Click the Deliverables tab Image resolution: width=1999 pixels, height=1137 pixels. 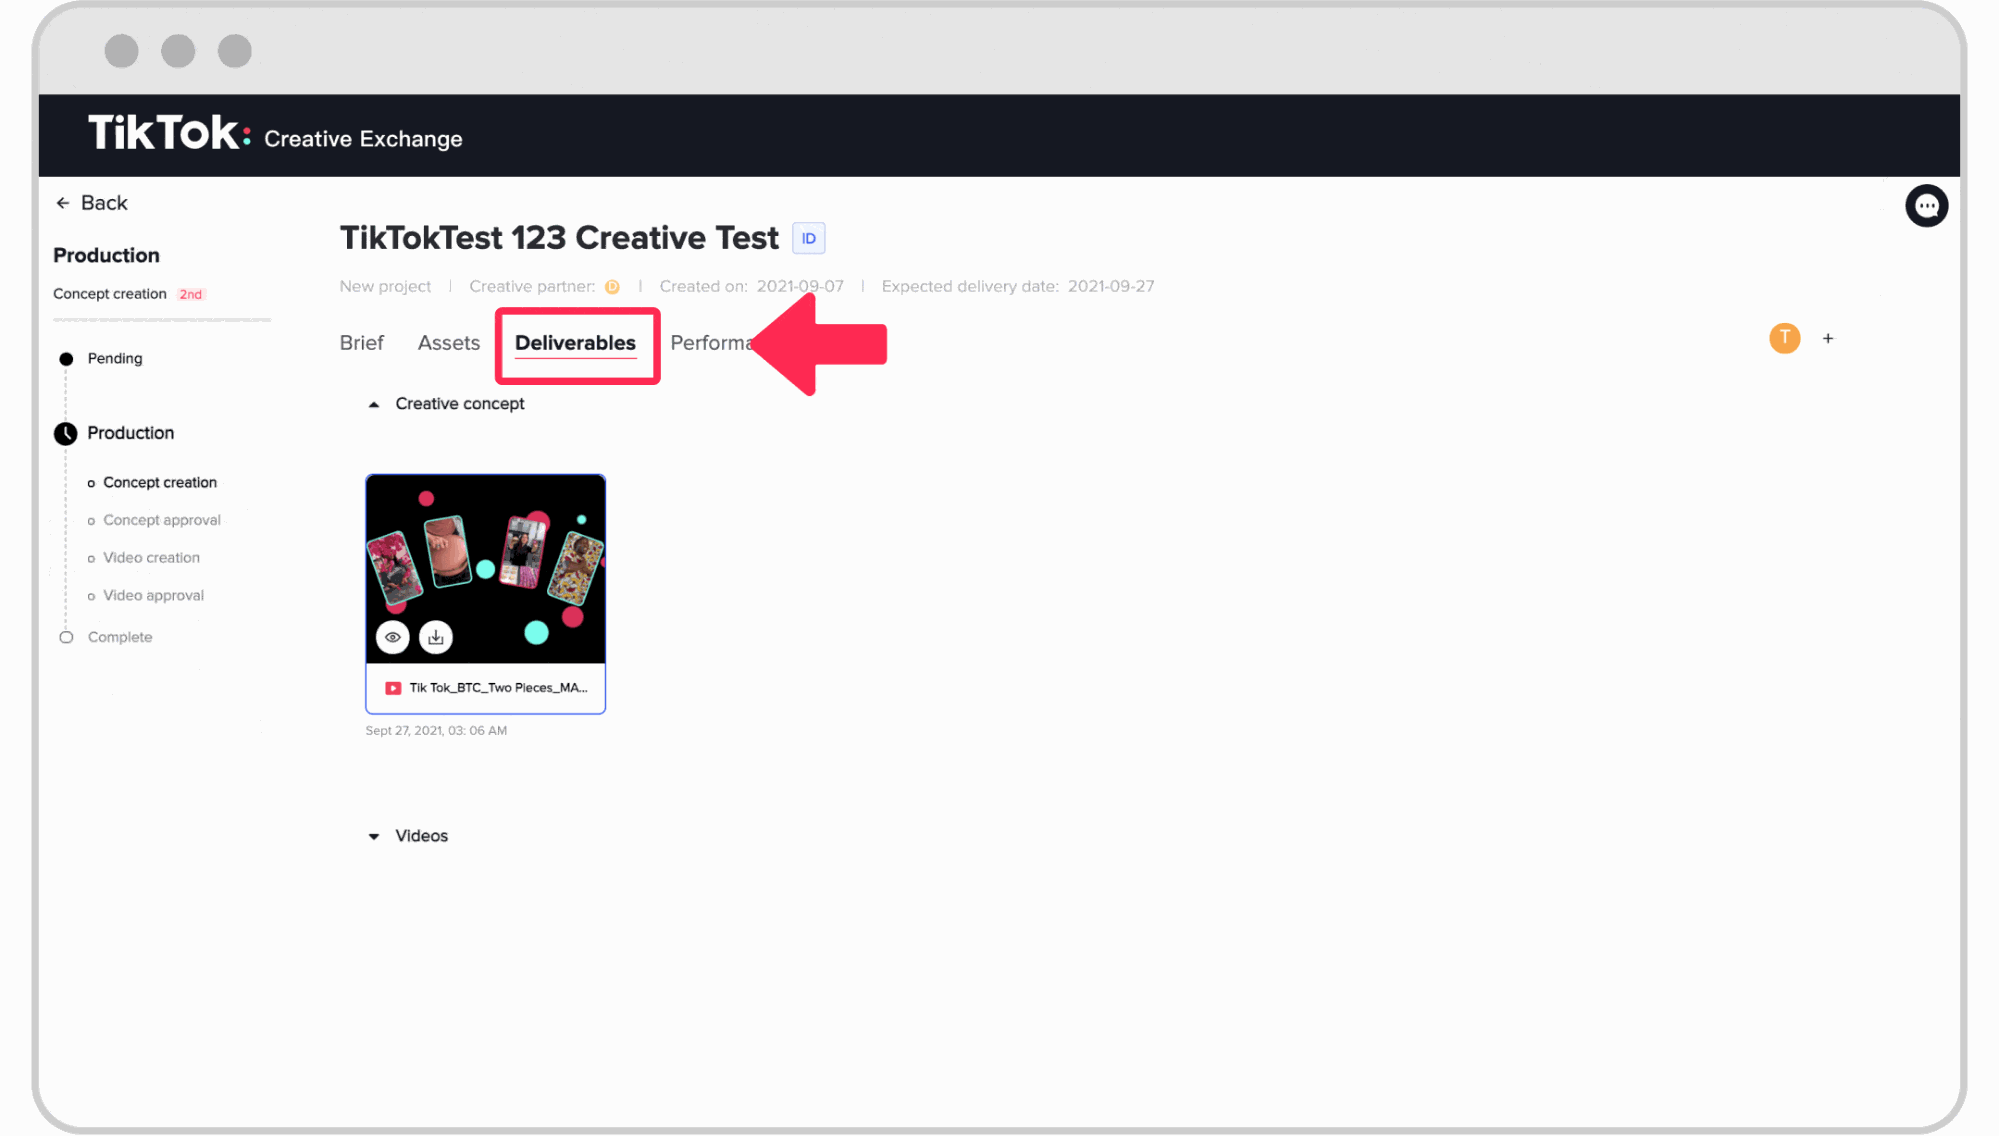[x=575, y=342]
